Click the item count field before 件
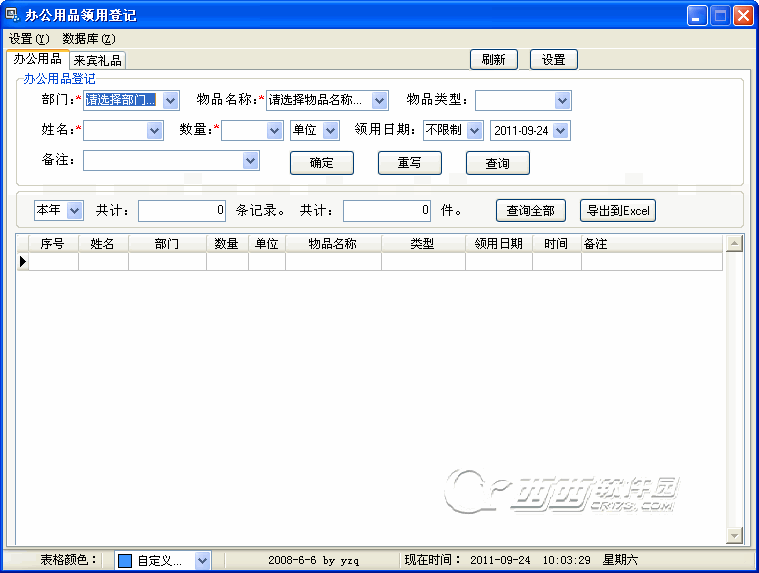 pyautogui.click(x=387, y=211)
